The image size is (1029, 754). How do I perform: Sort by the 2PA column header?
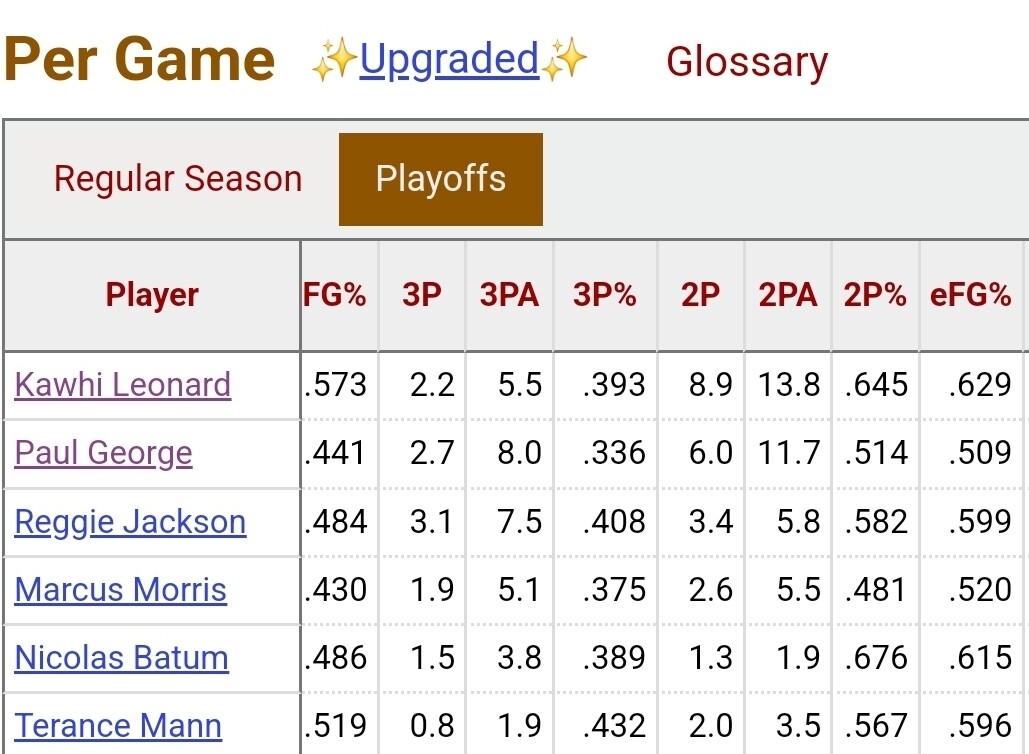[x=787, y=295]
